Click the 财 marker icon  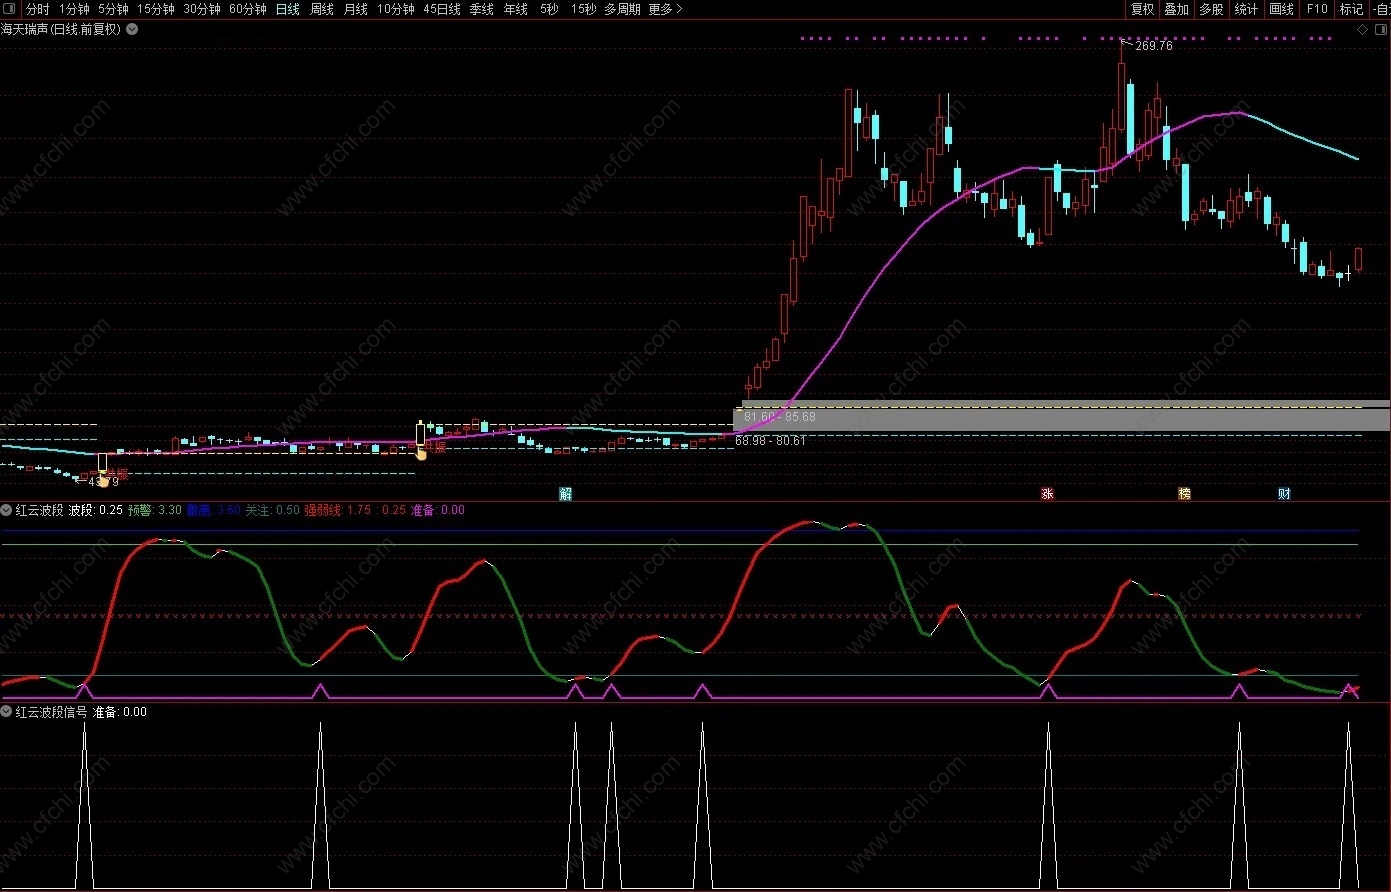point(1284,493)
